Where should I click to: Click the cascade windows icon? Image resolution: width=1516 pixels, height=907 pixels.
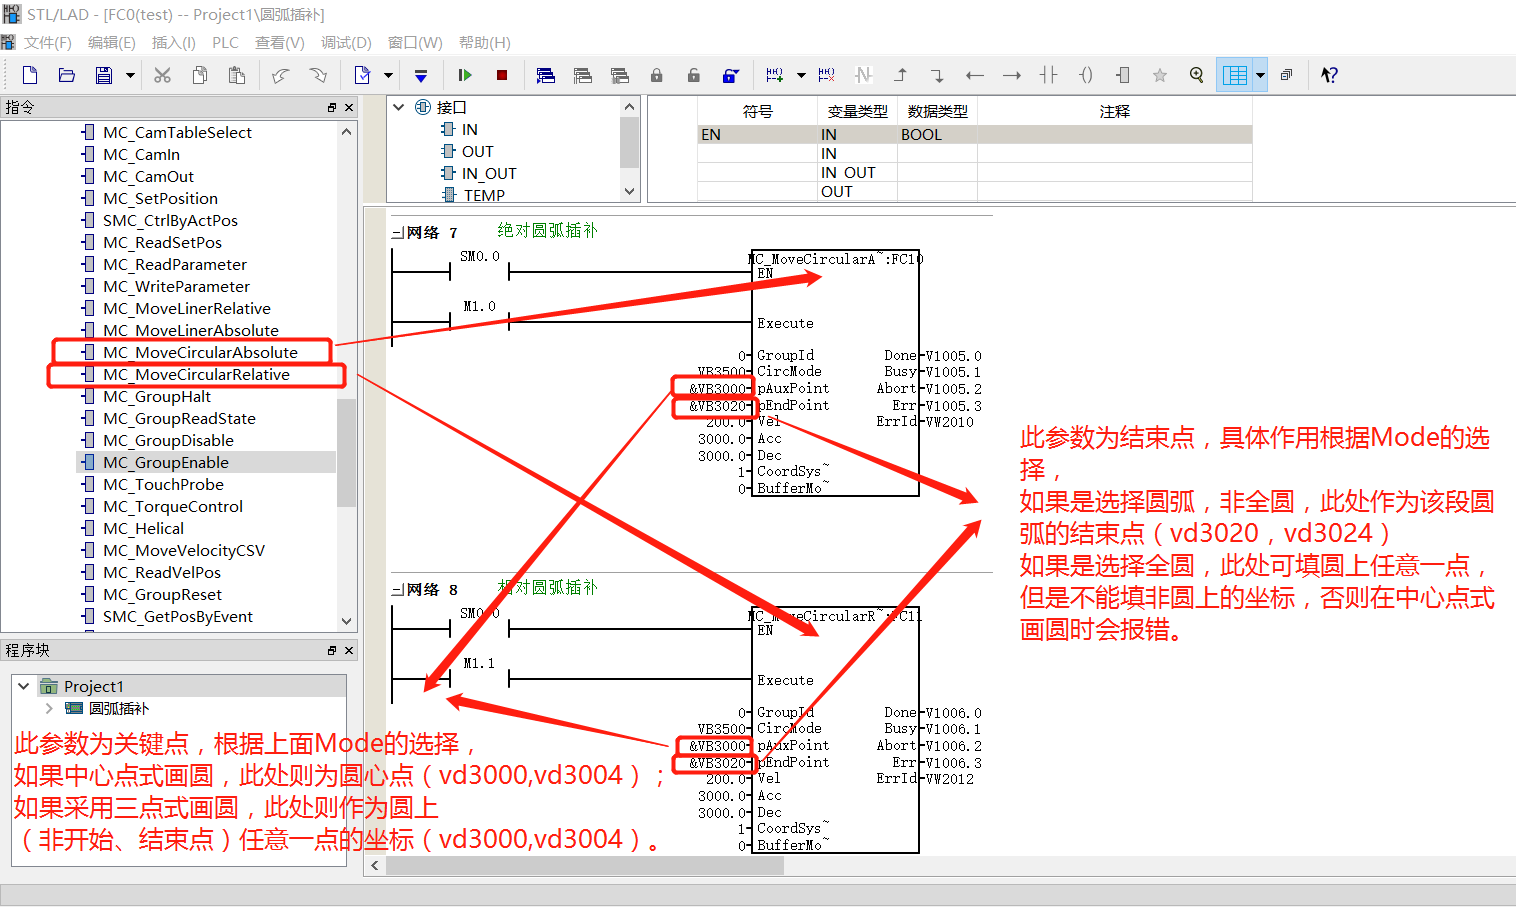click(x=1287, y=75)
